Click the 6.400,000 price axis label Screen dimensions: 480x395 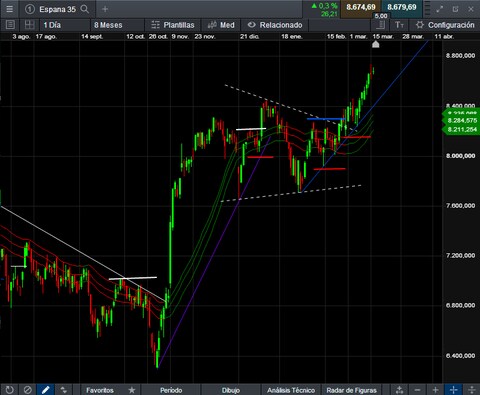[x=460, y=356]
